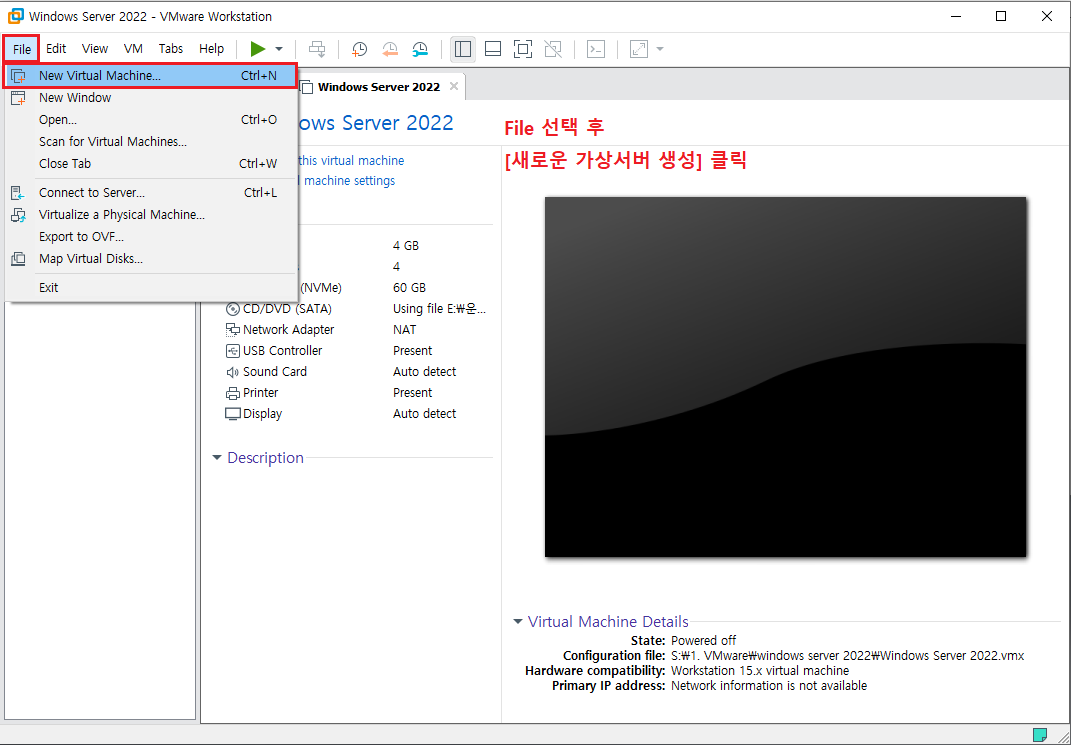The width and height of the screenshot is (1071, 745).
Task: Click the New Window menu icon
Action: [18, 98]
